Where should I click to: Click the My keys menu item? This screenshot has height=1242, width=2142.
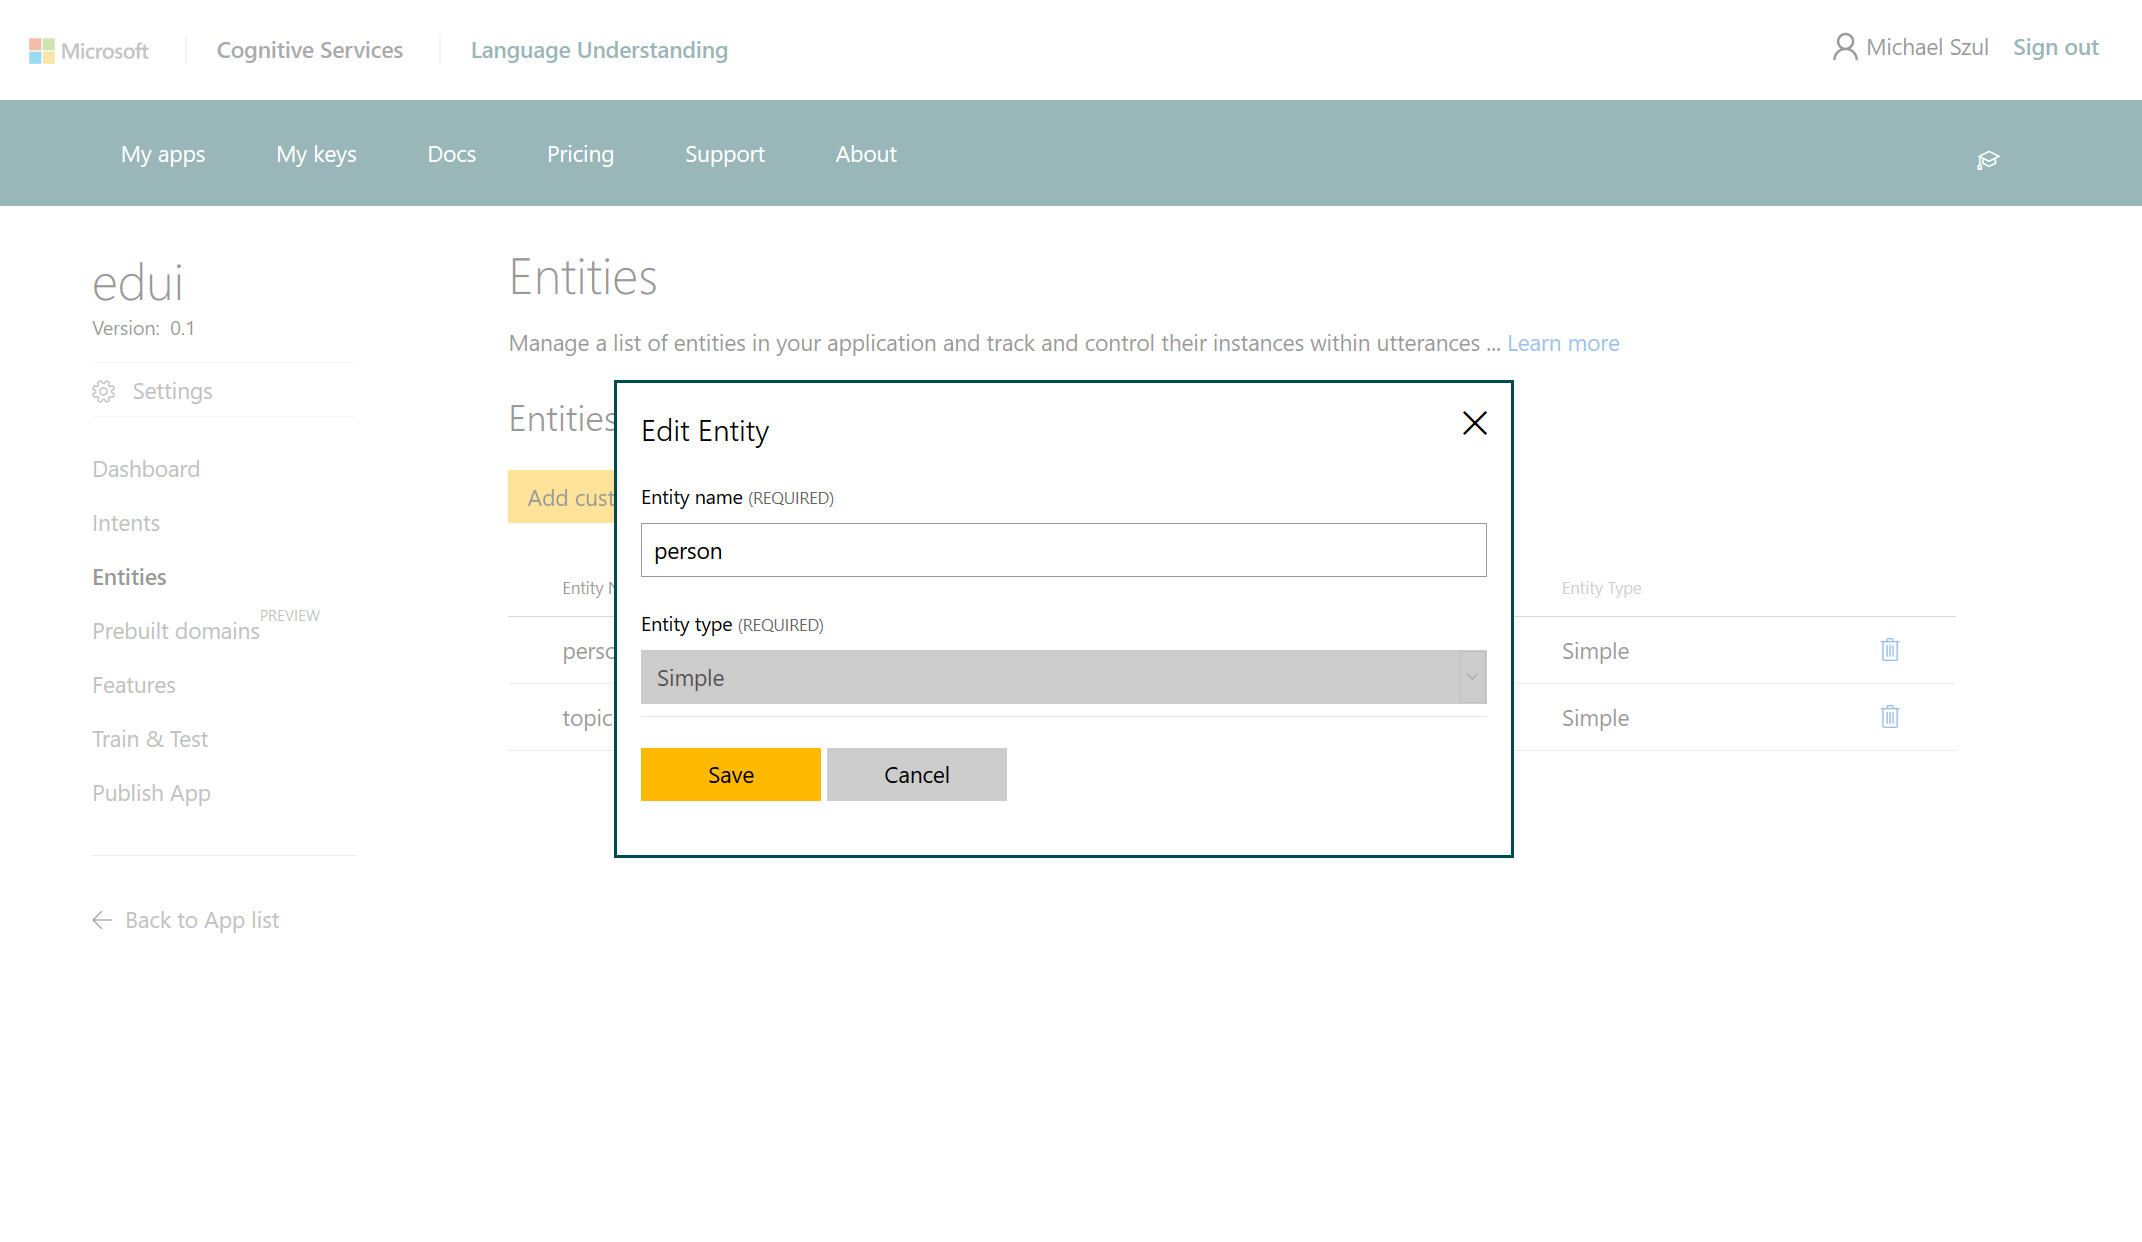315,152
